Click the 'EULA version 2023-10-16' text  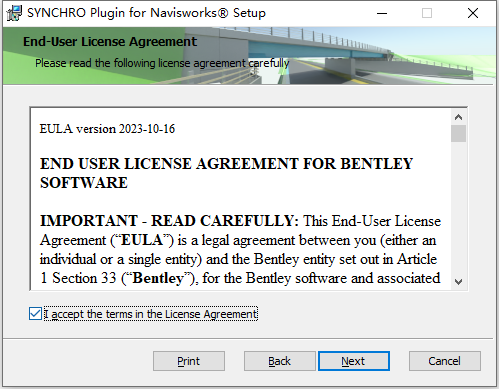coord(107,129)
